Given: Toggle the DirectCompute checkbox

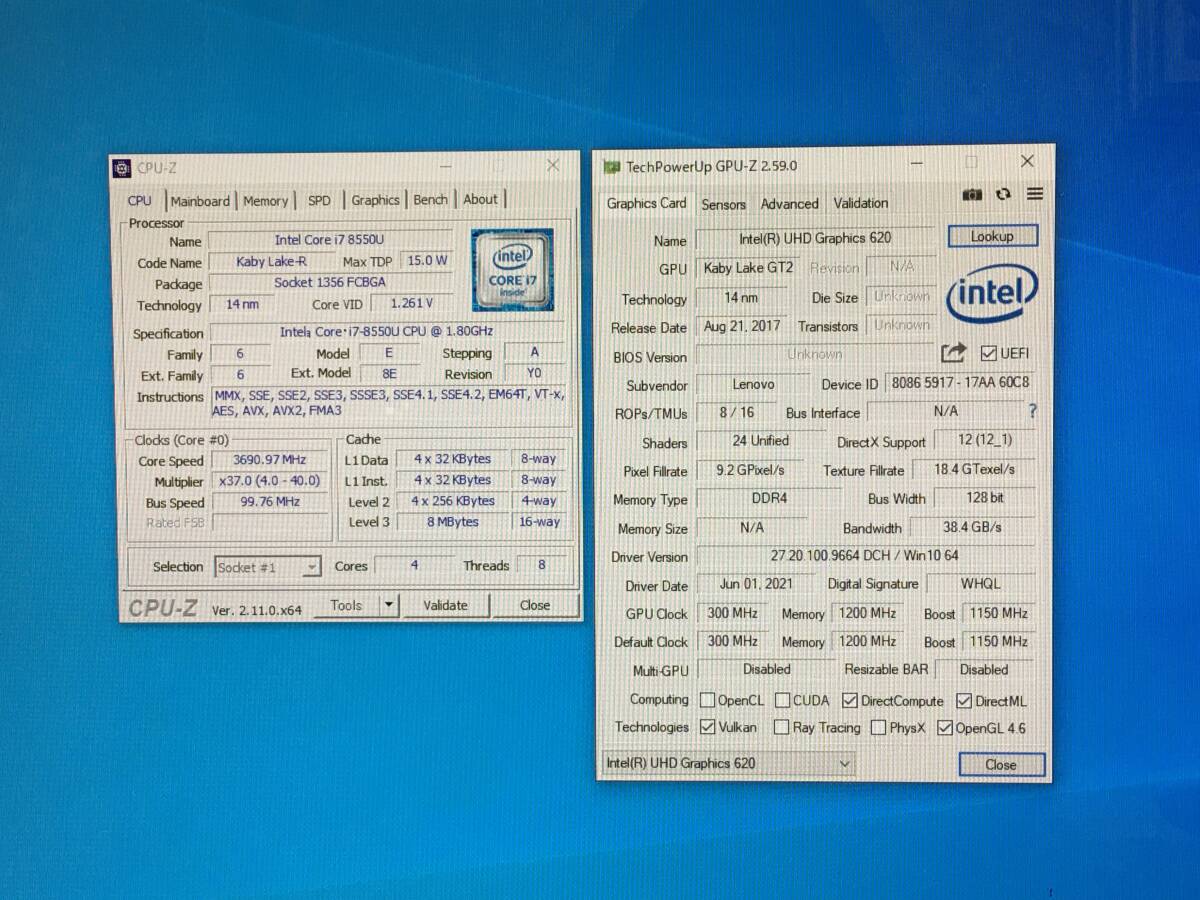Looking at the screenshot, I should [x=850, y=701].
